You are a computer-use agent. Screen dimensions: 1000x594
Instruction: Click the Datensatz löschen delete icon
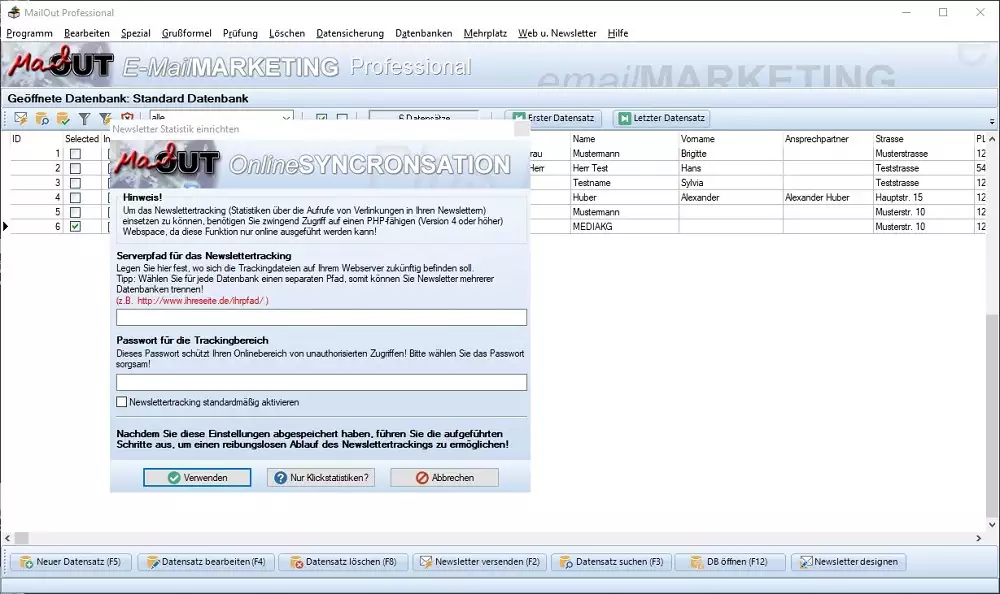[x=297, y=562]
